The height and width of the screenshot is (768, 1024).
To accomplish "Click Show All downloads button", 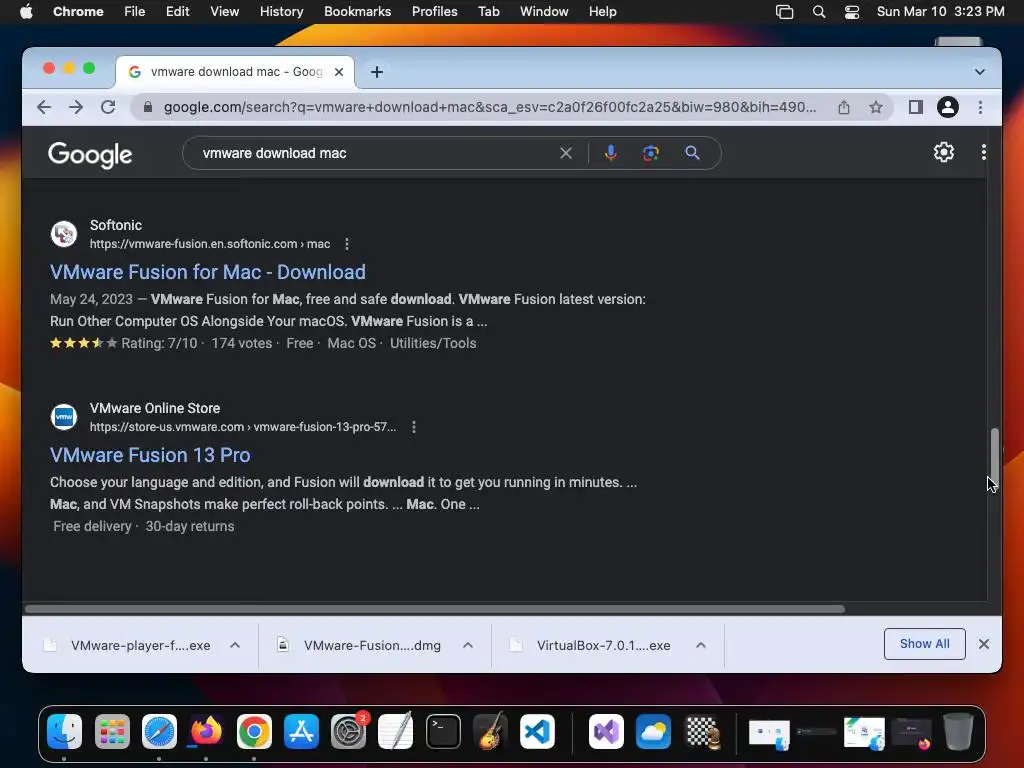I will 924,644.
